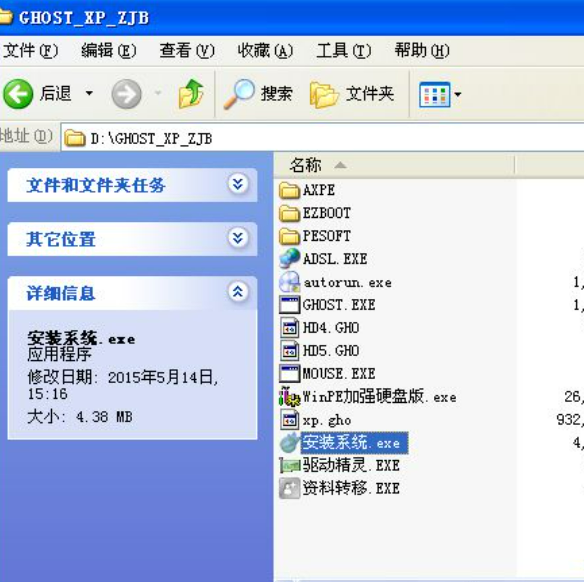584x582 pixels.
Task: Select the MOUSE.EXE file name
Action: (x=339, y=374)
